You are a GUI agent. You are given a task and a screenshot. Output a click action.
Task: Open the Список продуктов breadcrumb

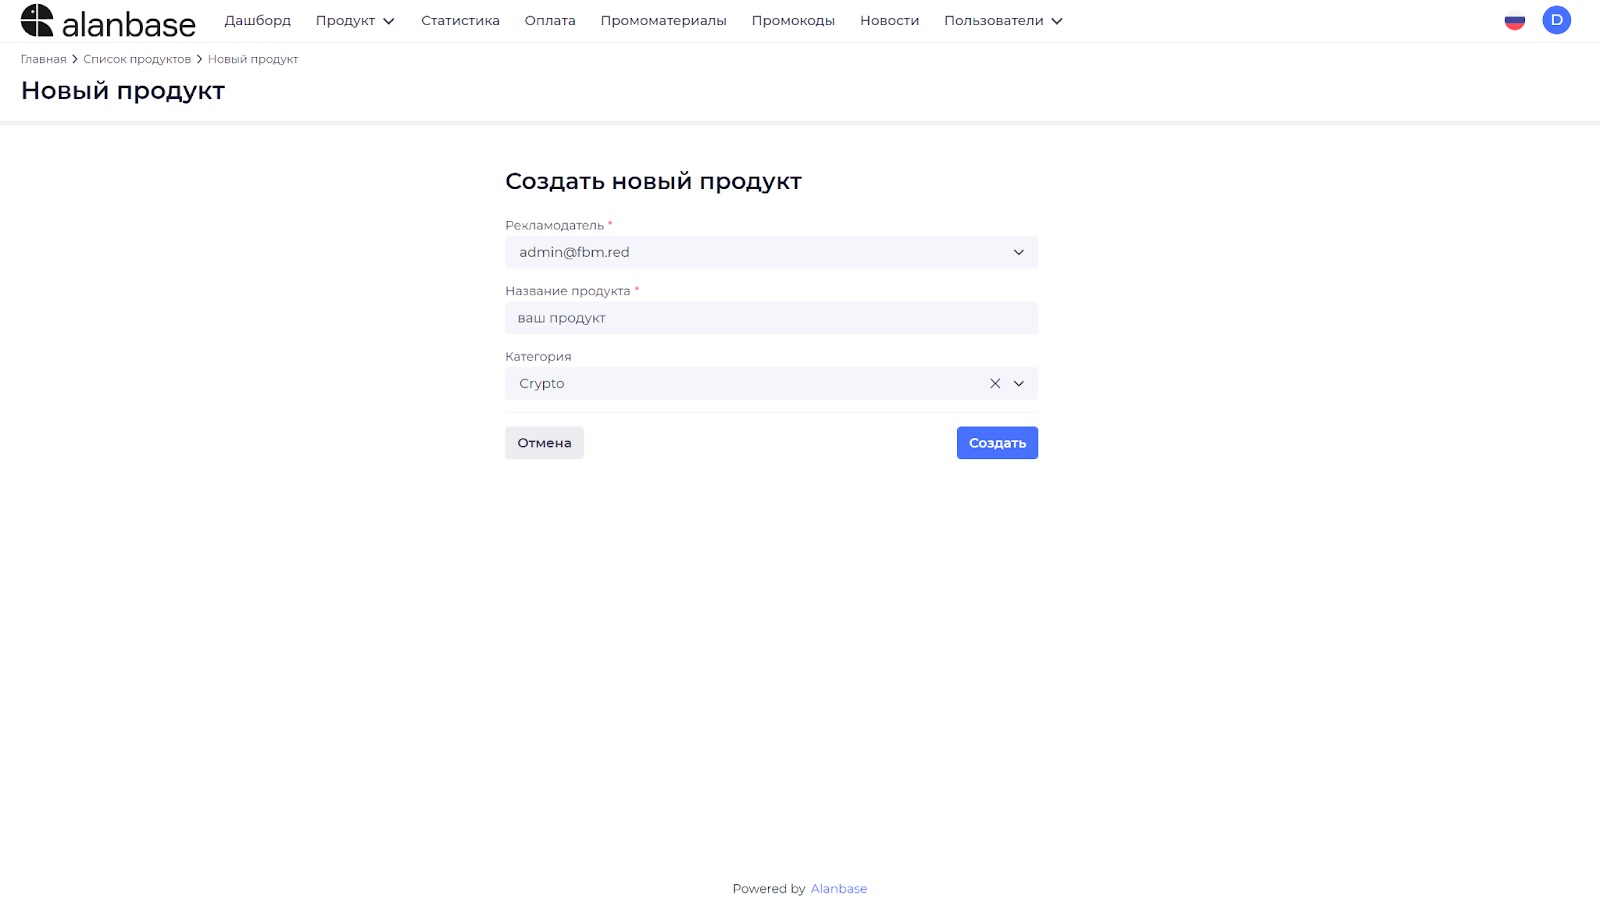[x=137, y=59]
